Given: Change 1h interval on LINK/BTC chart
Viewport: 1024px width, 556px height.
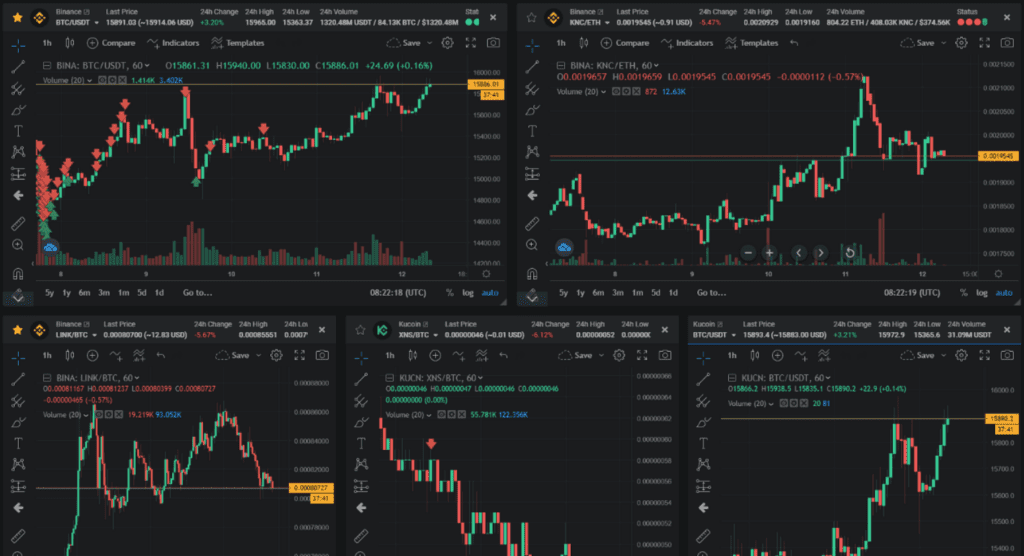Looking at the screenshot, I should (x=47, y=355).
